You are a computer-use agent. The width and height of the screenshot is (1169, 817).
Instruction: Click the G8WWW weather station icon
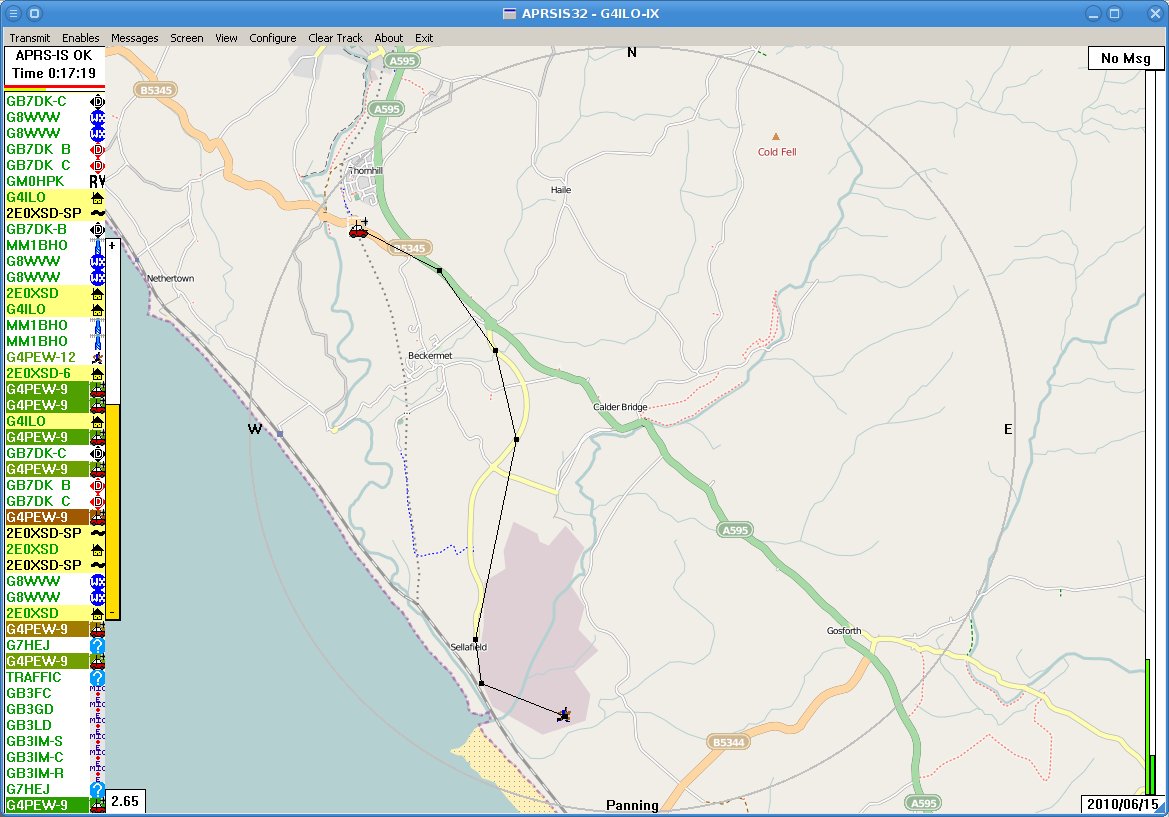(x=96, y=118)
